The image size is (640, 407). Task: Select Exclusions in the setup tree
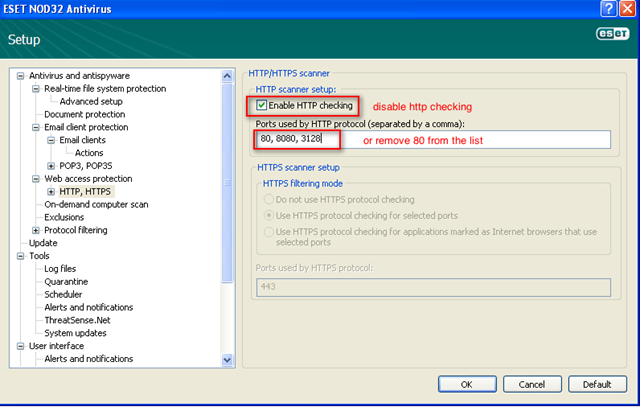[64, 217]
